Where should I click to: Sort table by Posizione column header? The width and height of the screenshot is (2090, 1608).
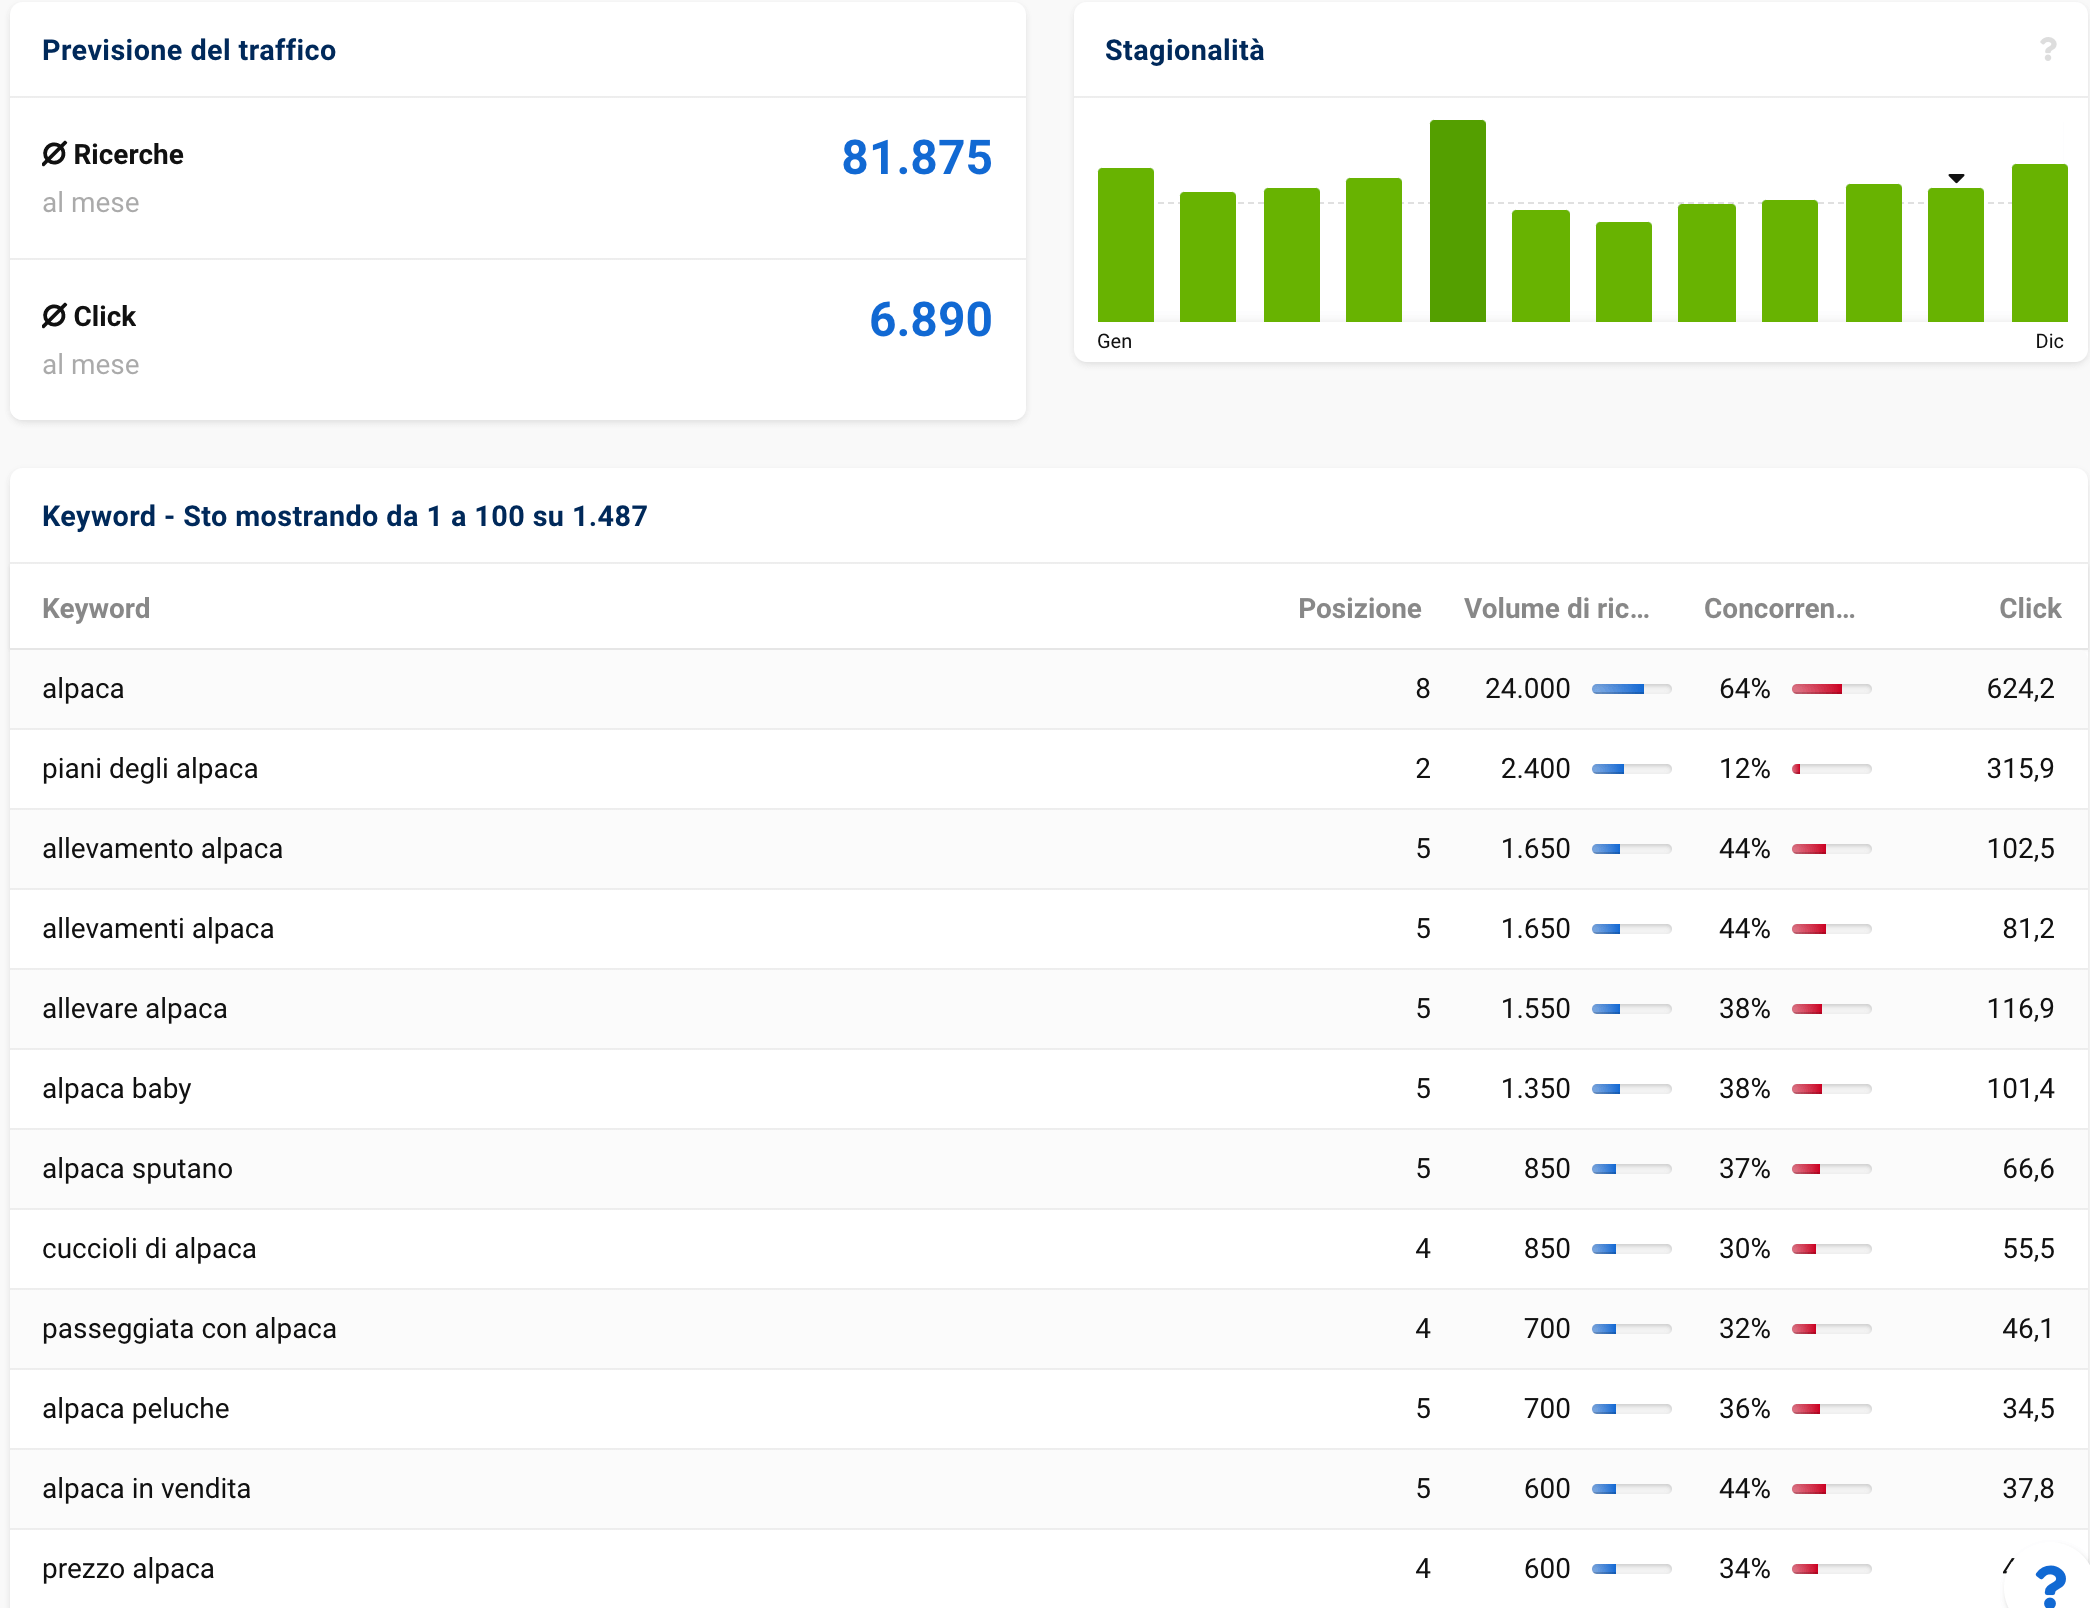1359,608
